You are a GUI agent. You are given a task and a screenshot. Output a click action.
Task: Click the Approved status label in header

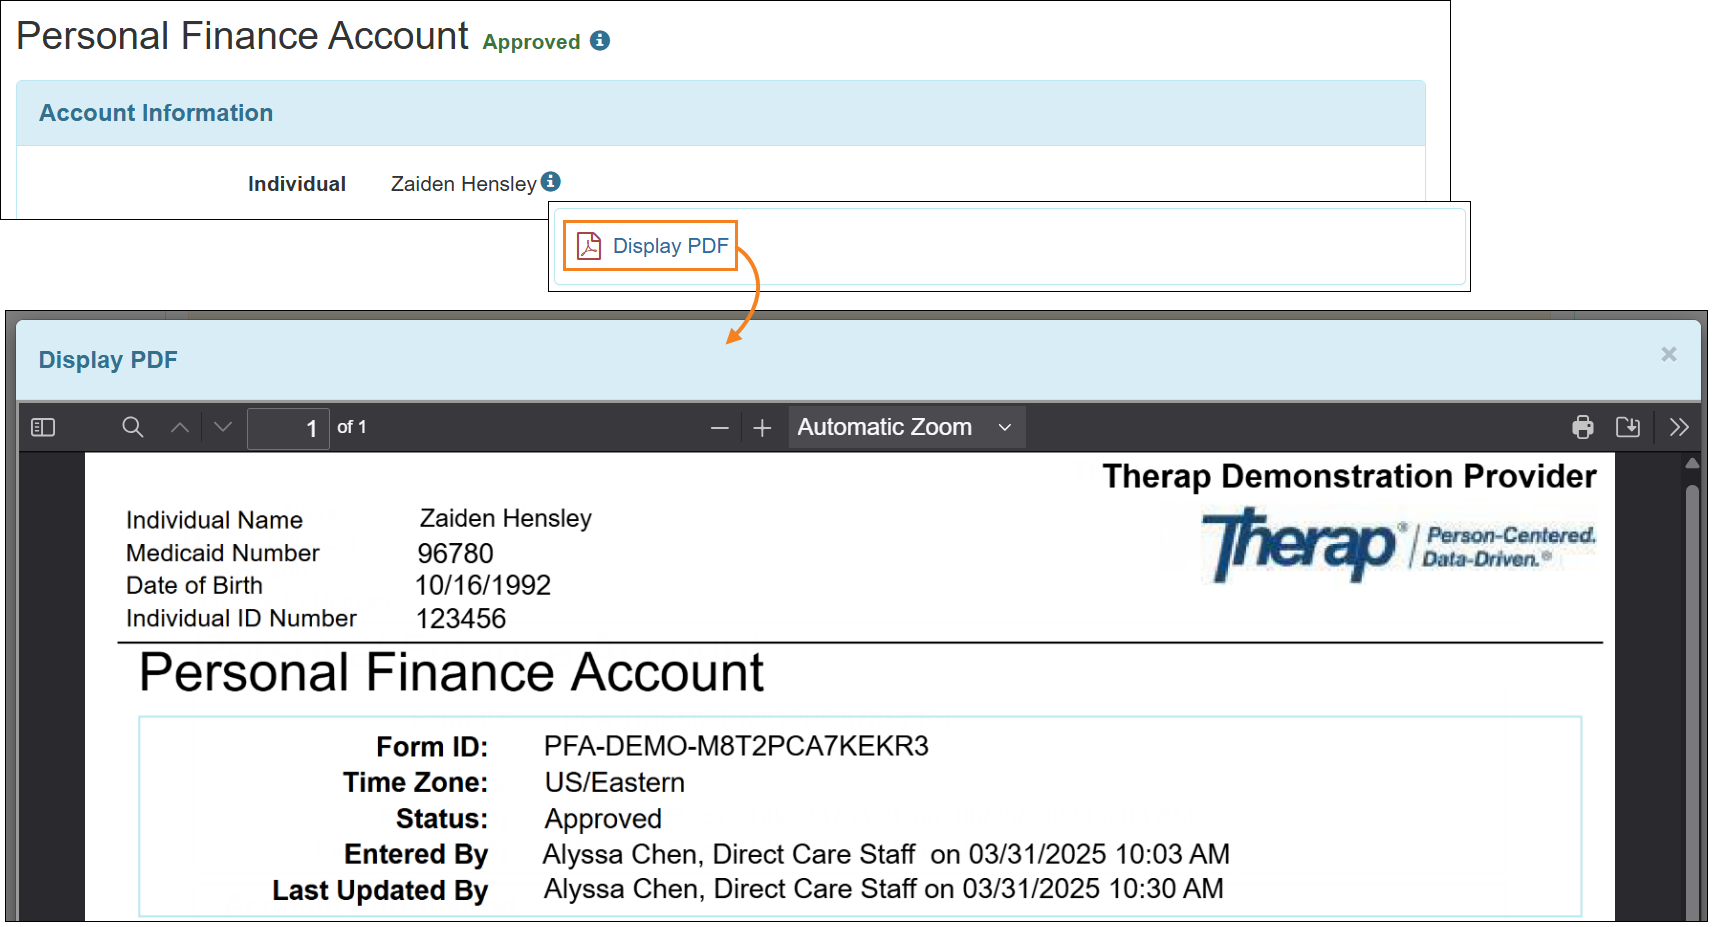531,42
